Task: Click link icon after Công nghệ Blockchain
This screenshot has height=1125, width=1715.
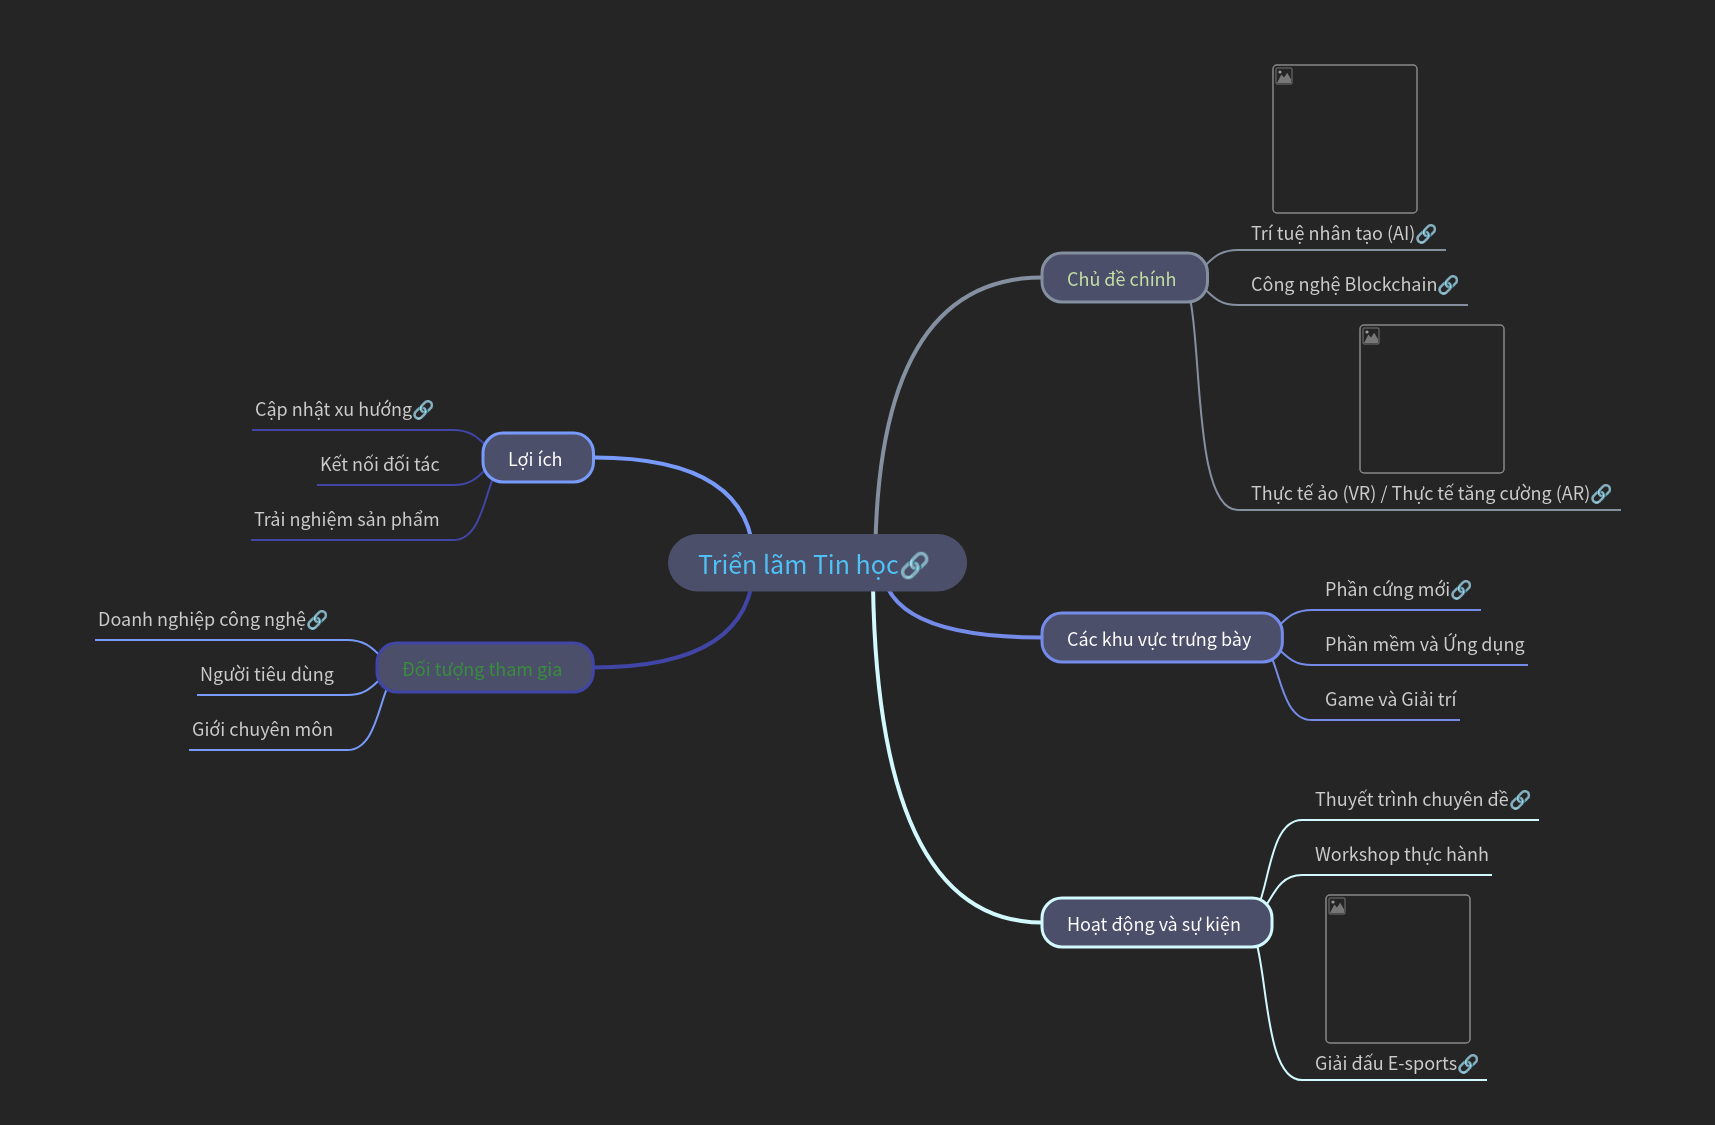Action: click(1448, 285)
